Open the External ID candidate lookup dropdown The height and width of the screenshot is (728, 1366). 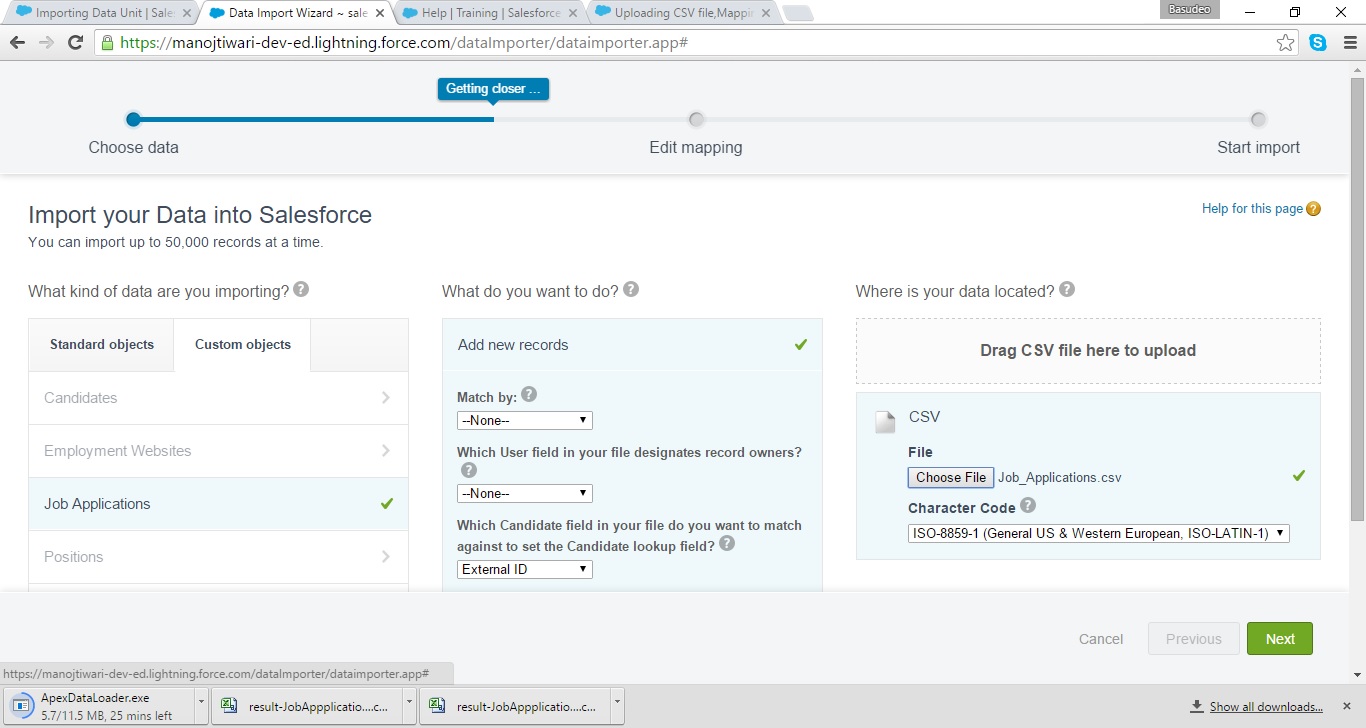point(525,570)
